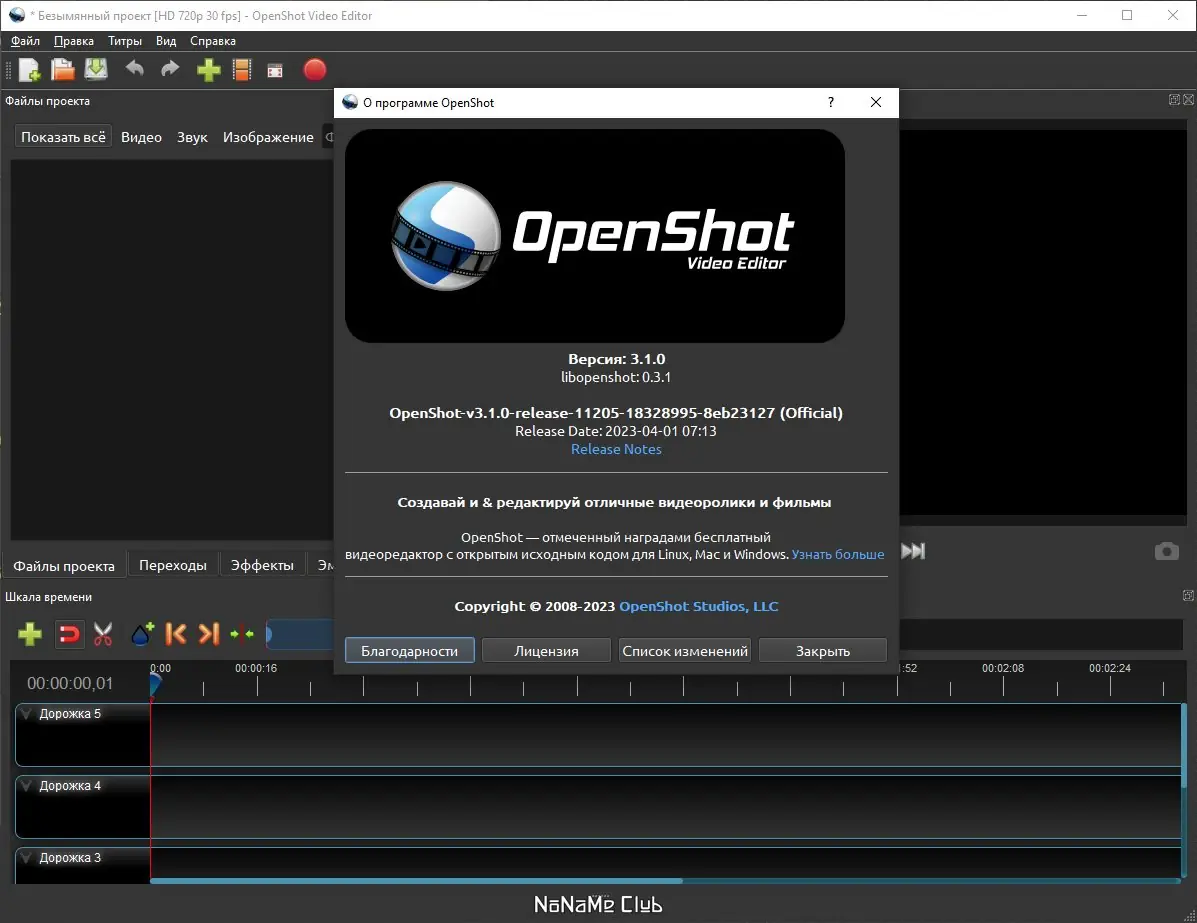This screenshot has height=923, width=1197.
Task: Undo the last action in the toolbar
Action: point(134,69)
